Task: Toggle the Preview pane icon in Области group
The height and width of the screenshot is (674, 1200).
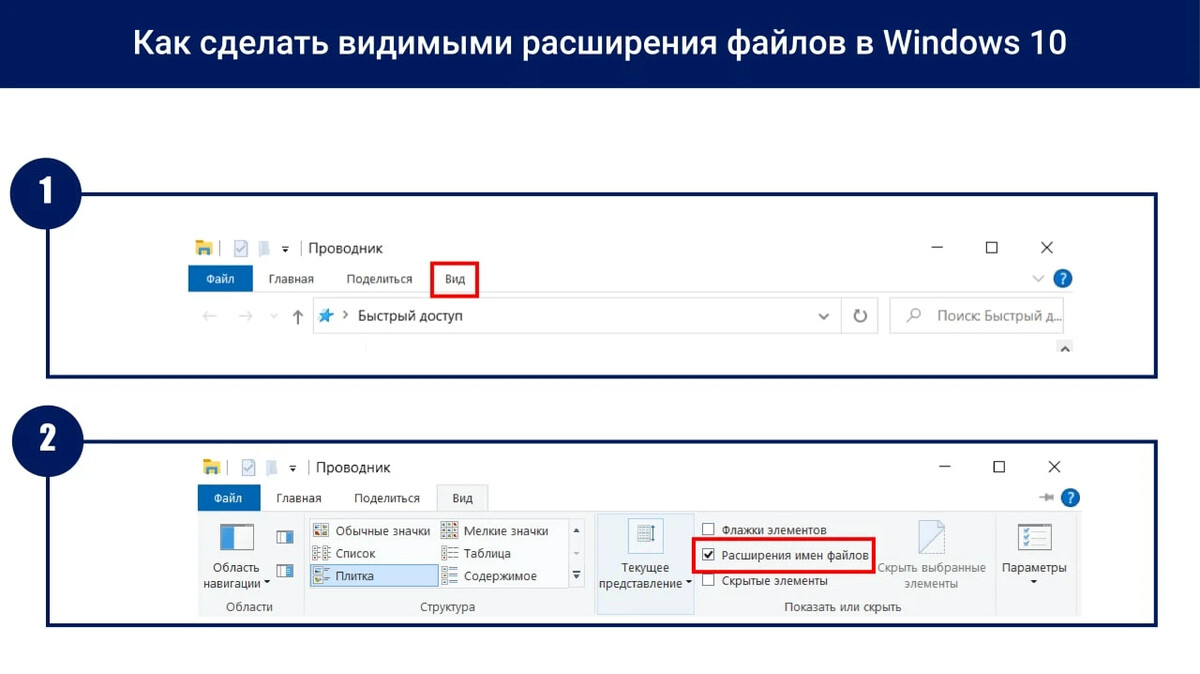Action: click(285, 537)
